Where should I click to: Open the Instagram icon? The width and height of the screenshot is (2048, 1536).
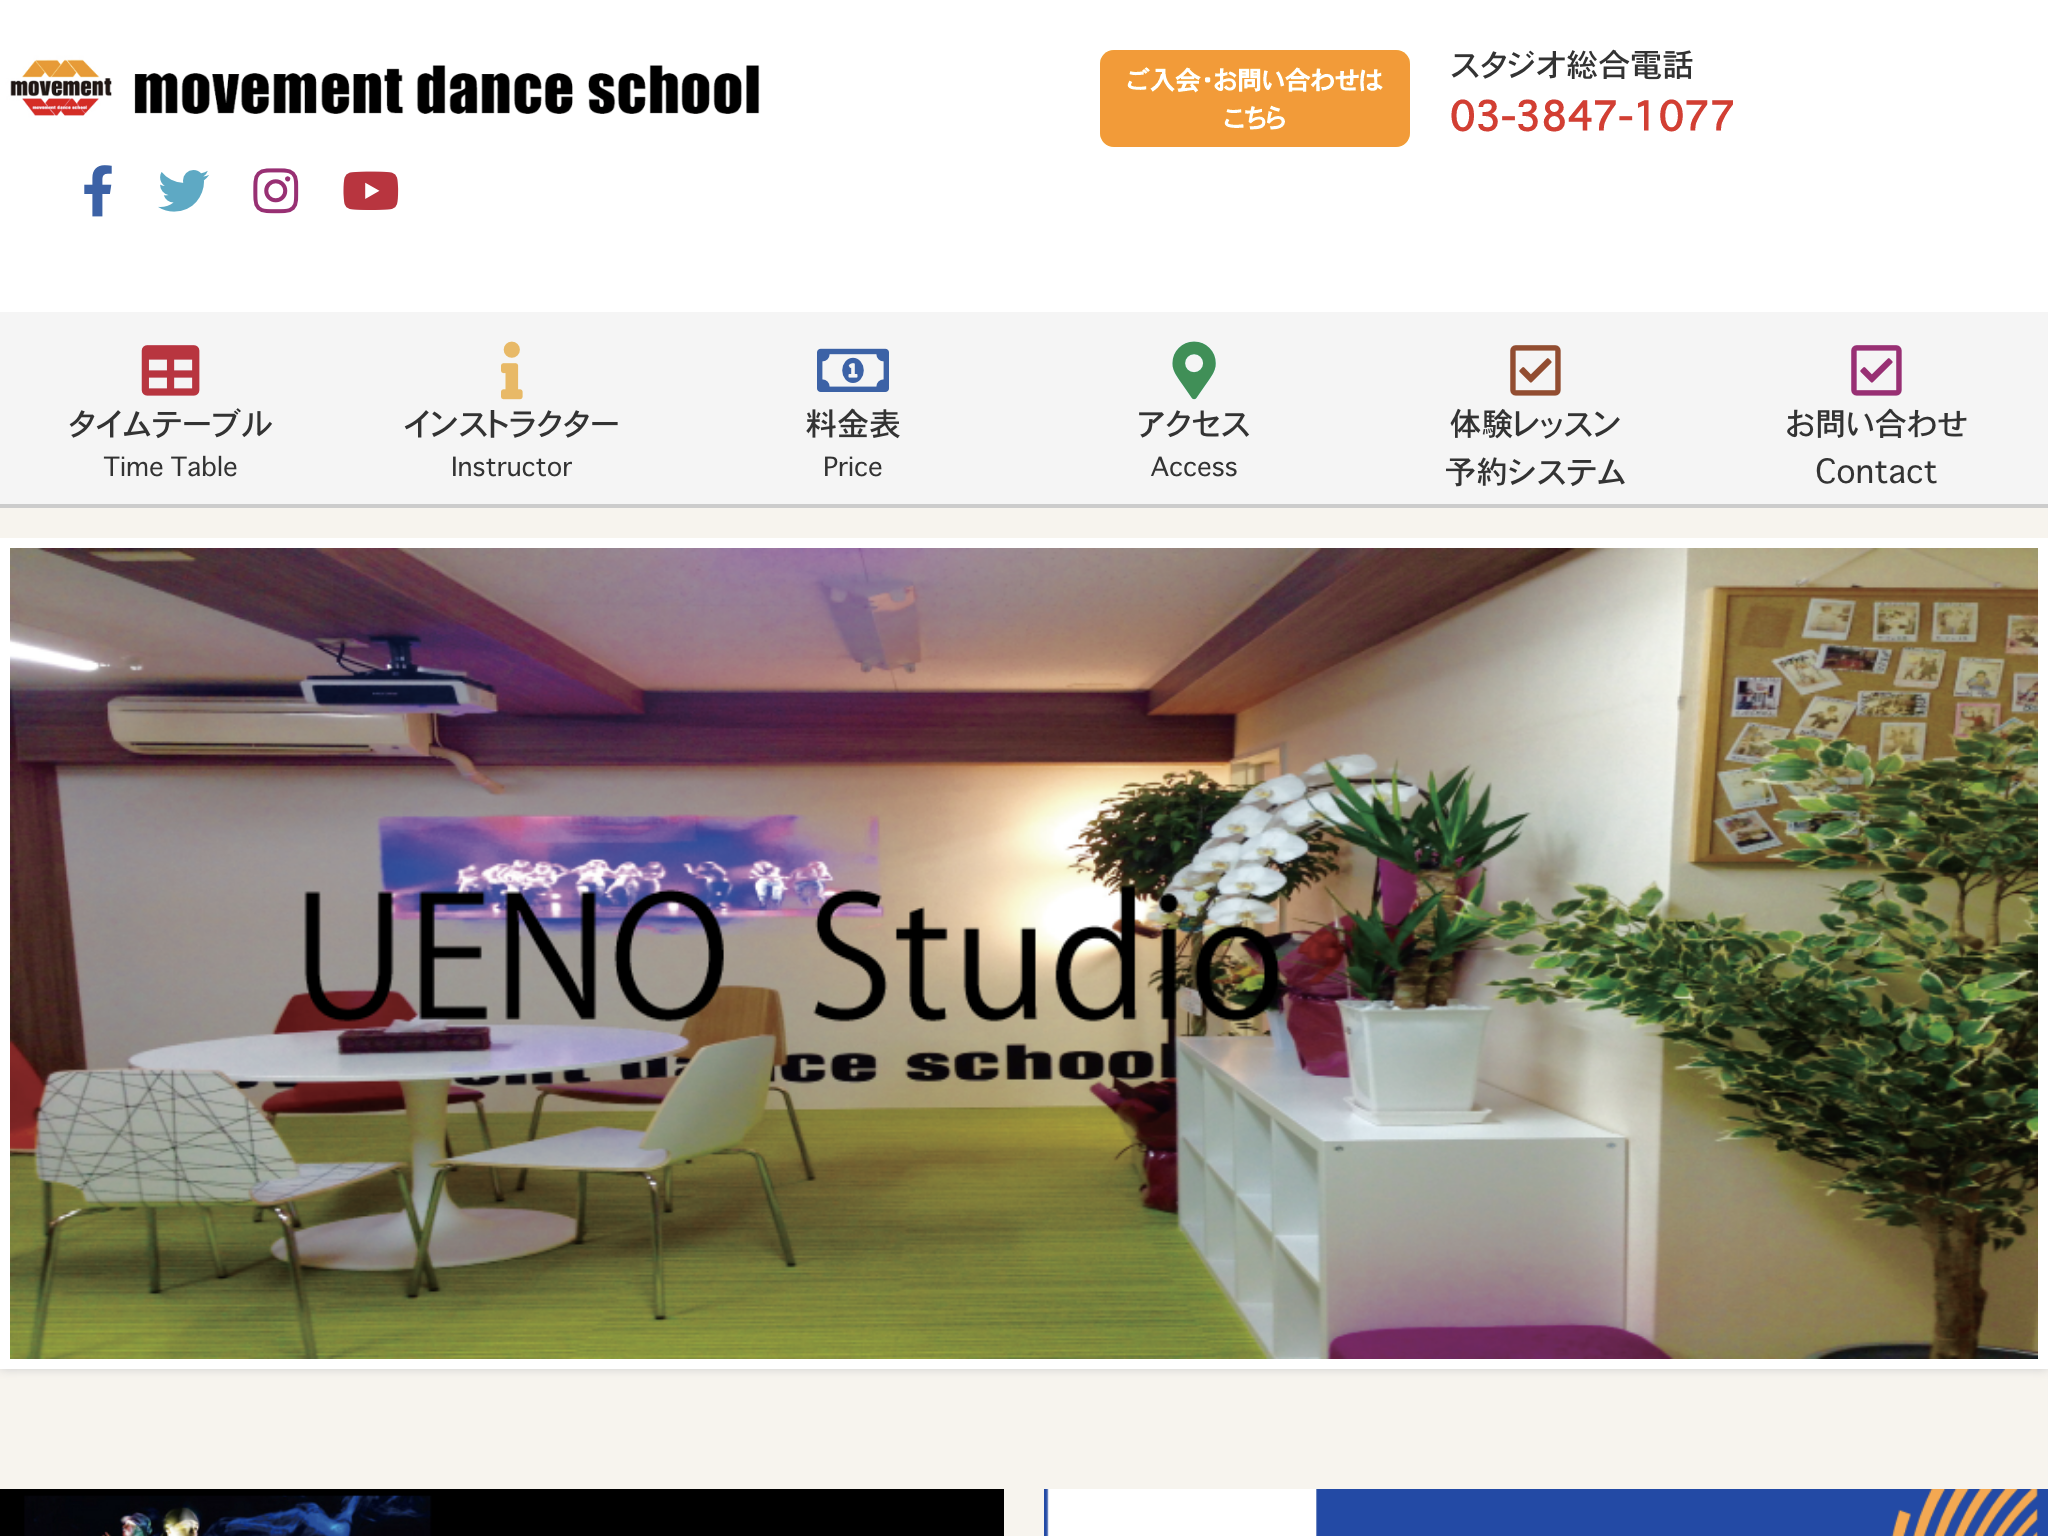point(275,189)
